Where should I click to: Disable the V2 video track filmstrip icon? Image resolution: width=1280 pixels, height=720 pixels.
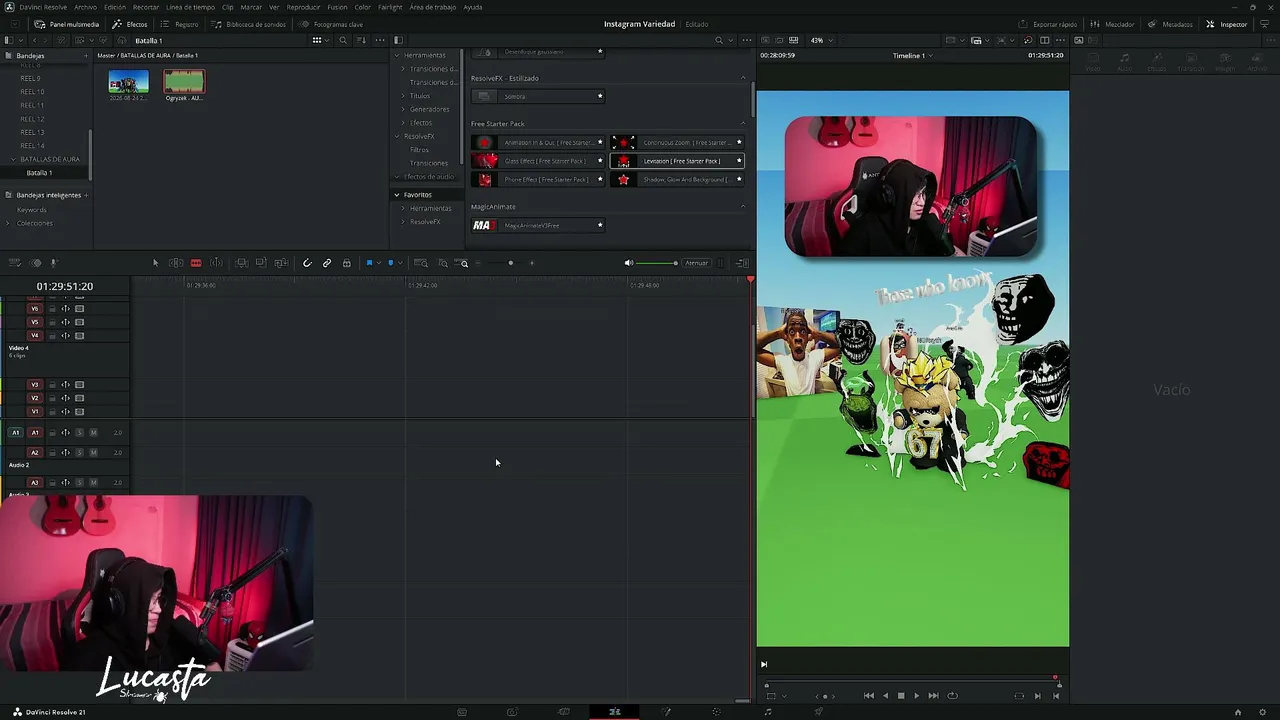pyautogui.click(x=79, y=398)
